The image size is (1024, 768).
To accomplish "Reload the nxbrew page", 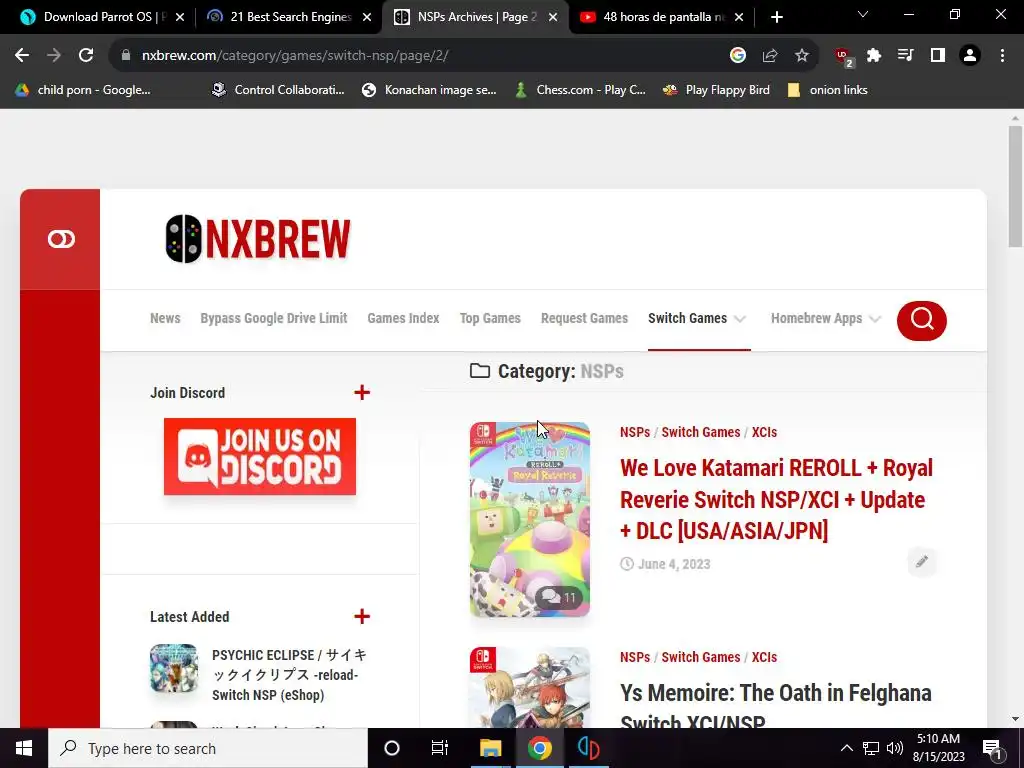I will (x=86, y=56).
